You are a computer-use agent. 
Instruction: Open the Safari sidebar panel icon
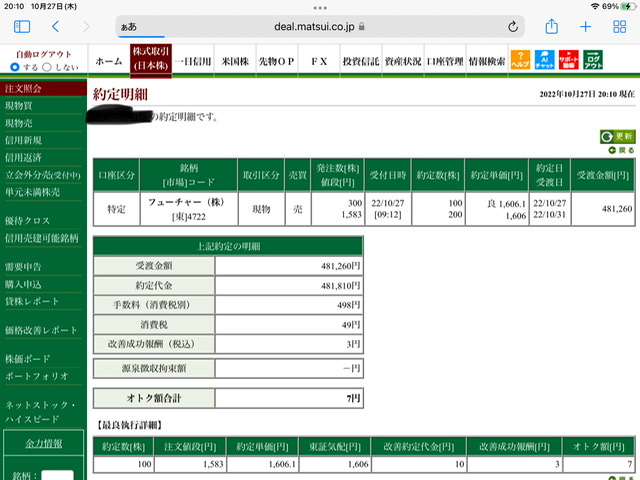point(22,27)
